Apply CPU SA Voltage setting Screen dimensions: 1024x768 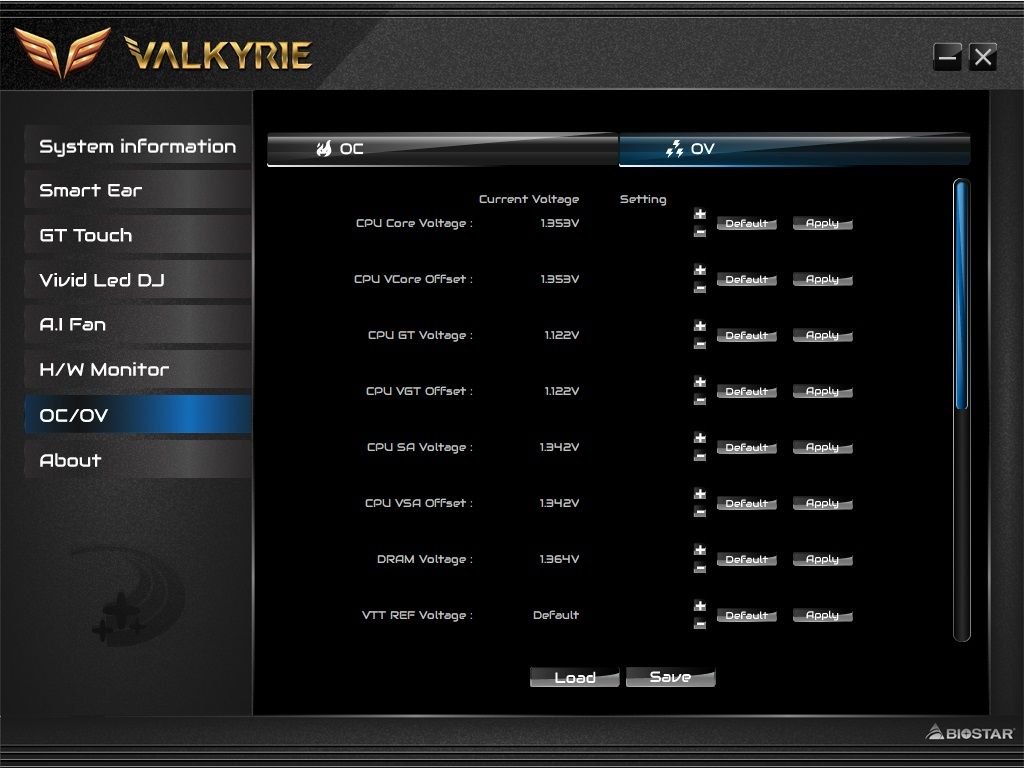pyautogui.click(x=822, y=447)
